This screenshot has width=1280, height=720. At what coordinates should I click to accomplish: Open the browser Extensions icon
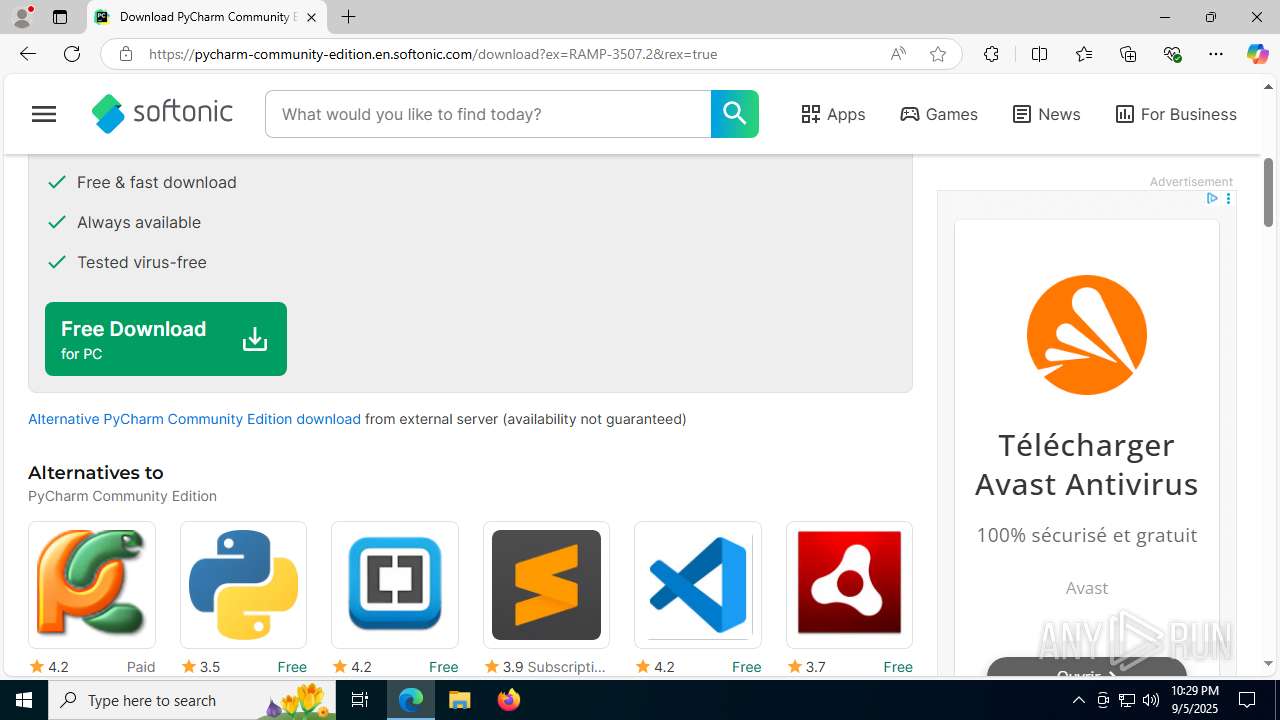click(991, 54)
